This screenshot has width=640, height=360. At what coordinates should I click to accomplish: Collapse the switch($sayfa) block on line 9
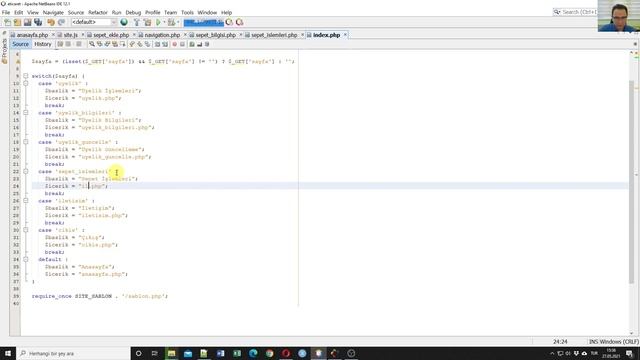pyautogui.click(x=26, y=76)
